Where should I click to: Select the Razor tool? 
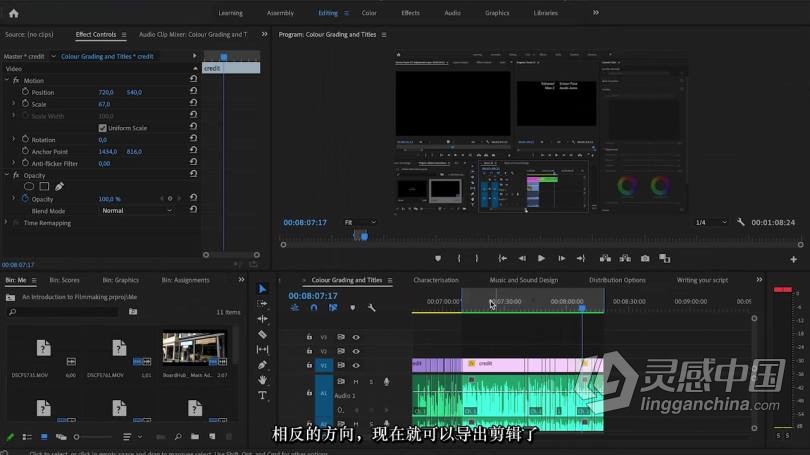(x=262, y=334)
